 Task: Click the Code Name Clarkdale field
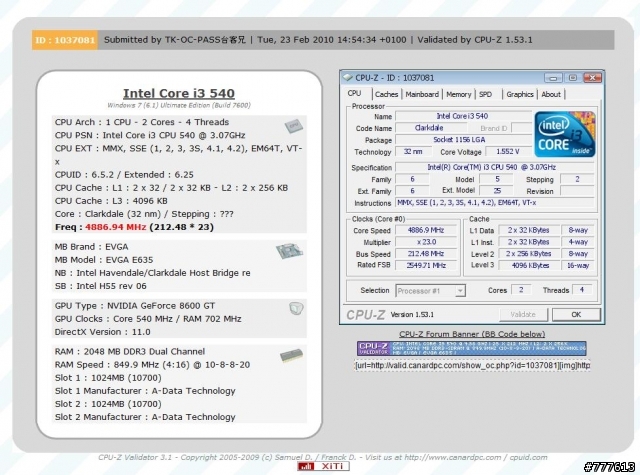[431, 128]
